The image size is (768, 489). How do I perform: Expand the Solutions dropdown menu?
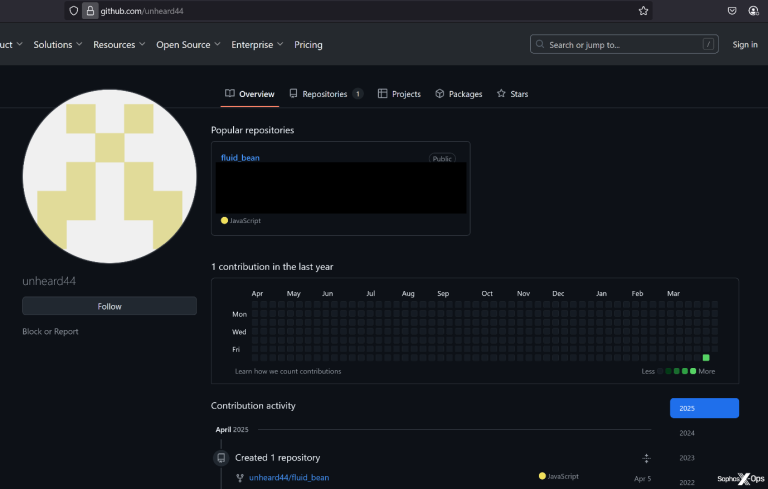click(x=58, y=45)
